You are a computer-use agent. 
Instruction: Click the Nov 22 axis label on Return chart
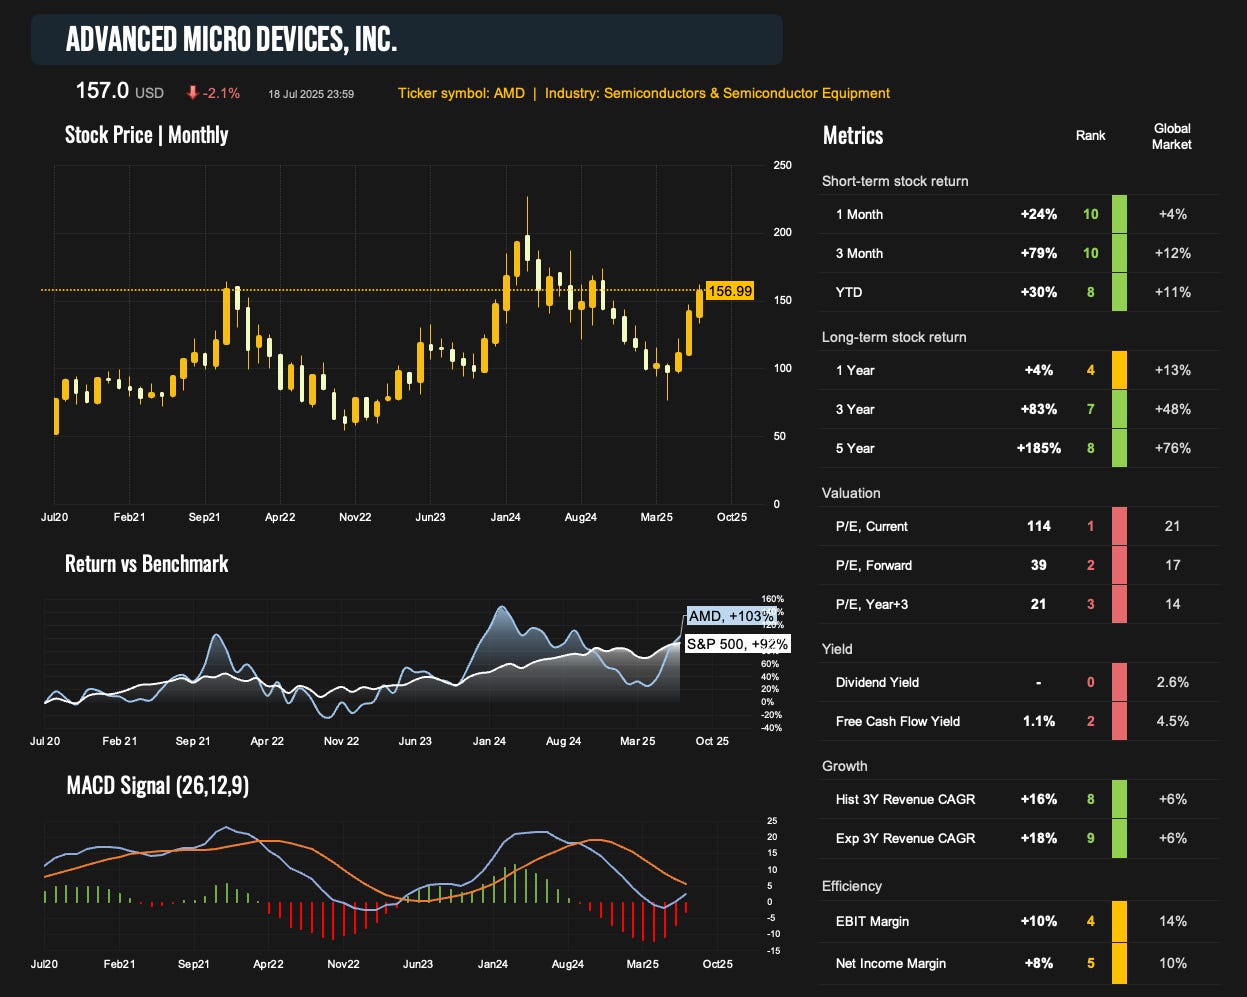[x=341, y=741]
